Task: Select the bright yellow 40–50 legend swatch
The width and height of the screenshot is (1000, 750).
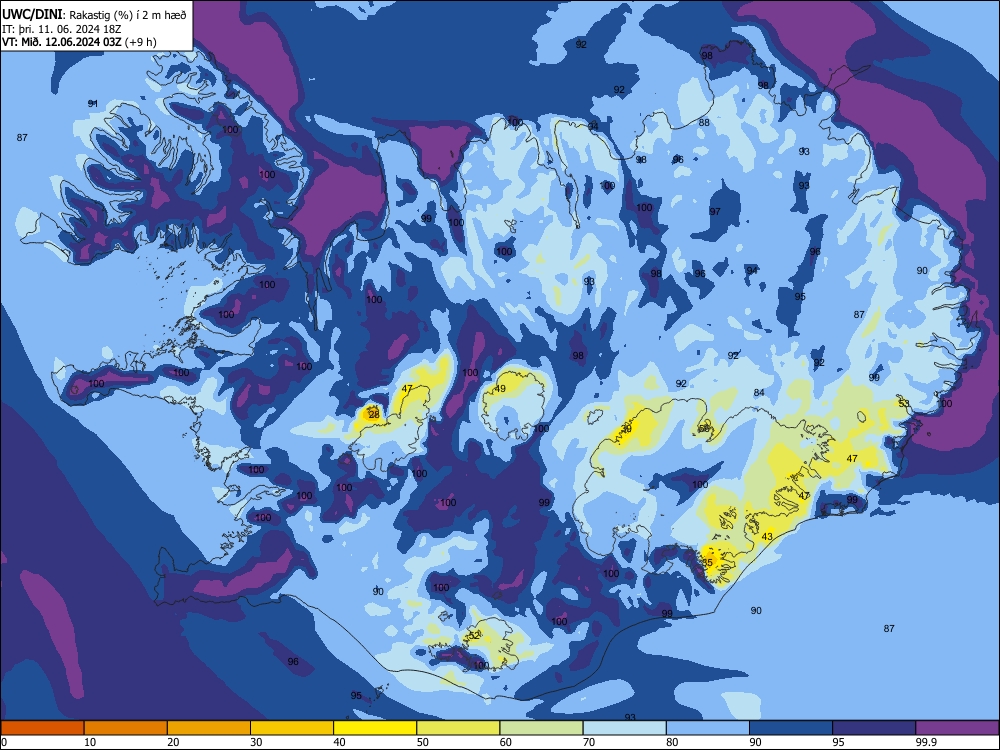Action: point(375,728)
